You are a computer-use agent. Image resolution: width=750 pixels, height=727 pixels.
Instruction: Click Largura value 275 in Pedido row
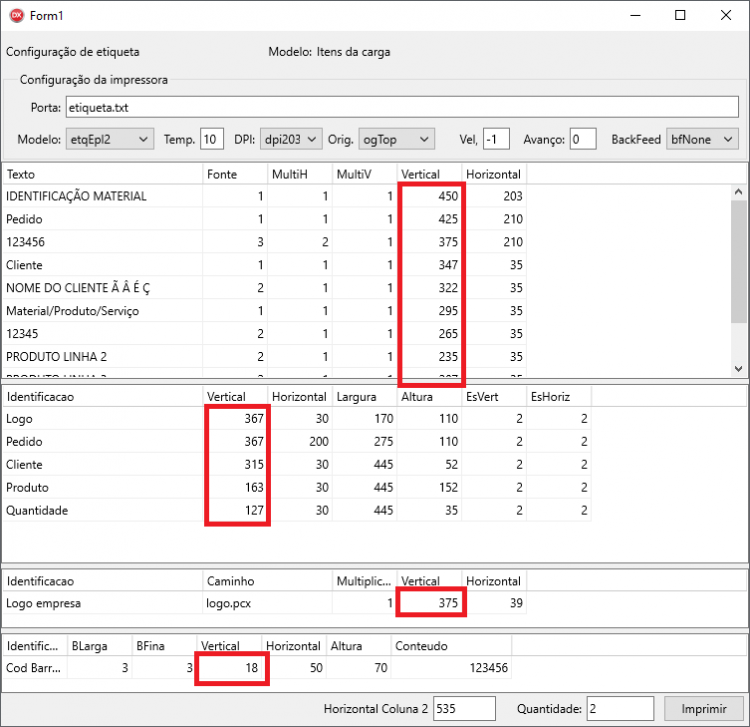(x=364, y=442)
